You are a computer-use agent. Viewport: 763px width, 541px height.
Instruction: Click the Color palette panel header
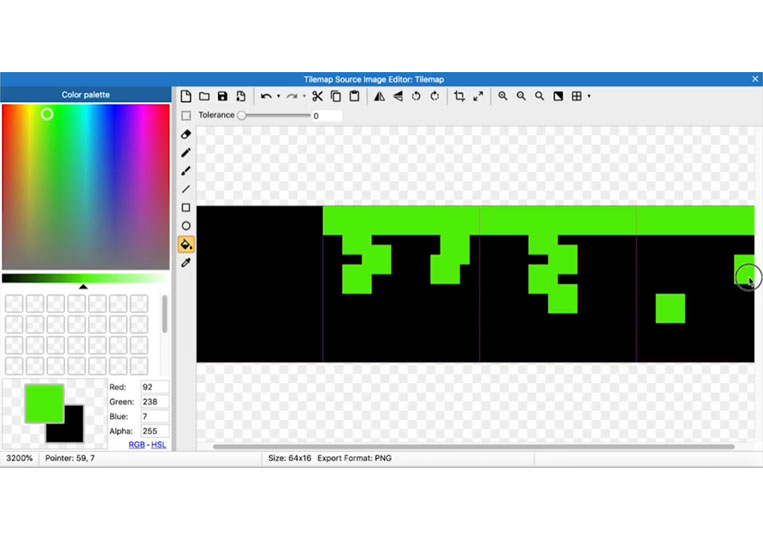[86, 94]
